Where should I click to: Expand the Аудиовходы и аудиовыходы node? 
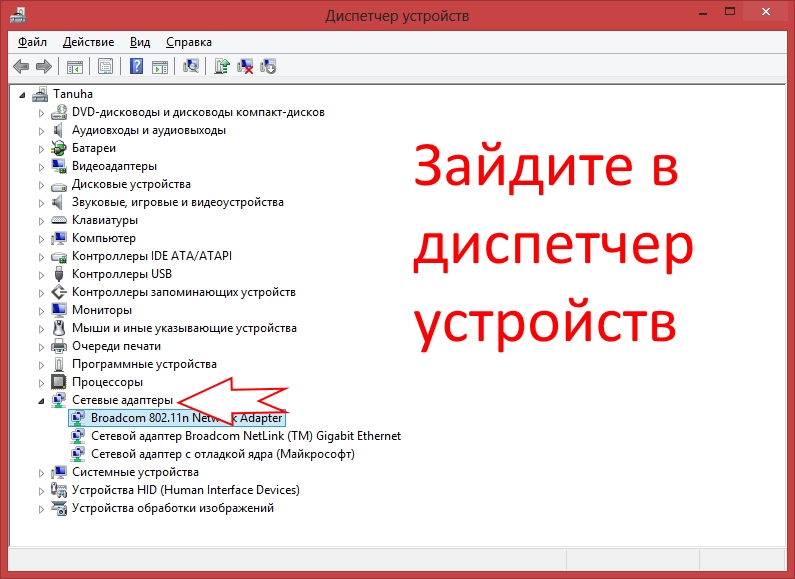pos(41,131)
